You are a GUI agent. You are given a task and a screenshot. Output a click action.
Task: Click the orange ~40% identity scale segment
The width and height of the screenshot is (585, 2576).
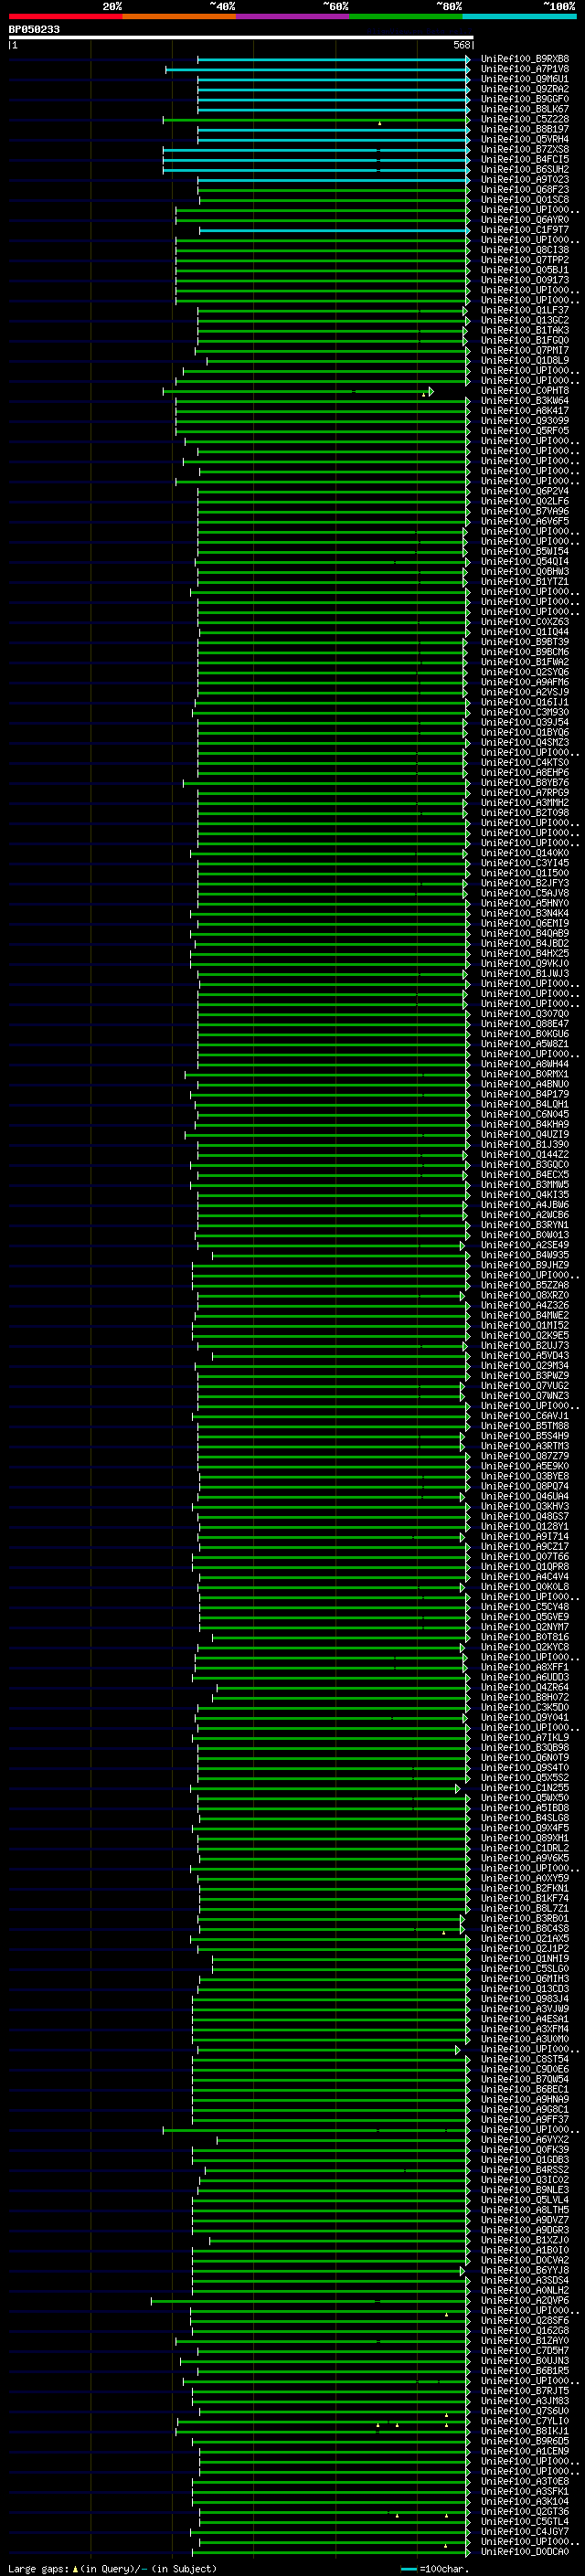179,16
